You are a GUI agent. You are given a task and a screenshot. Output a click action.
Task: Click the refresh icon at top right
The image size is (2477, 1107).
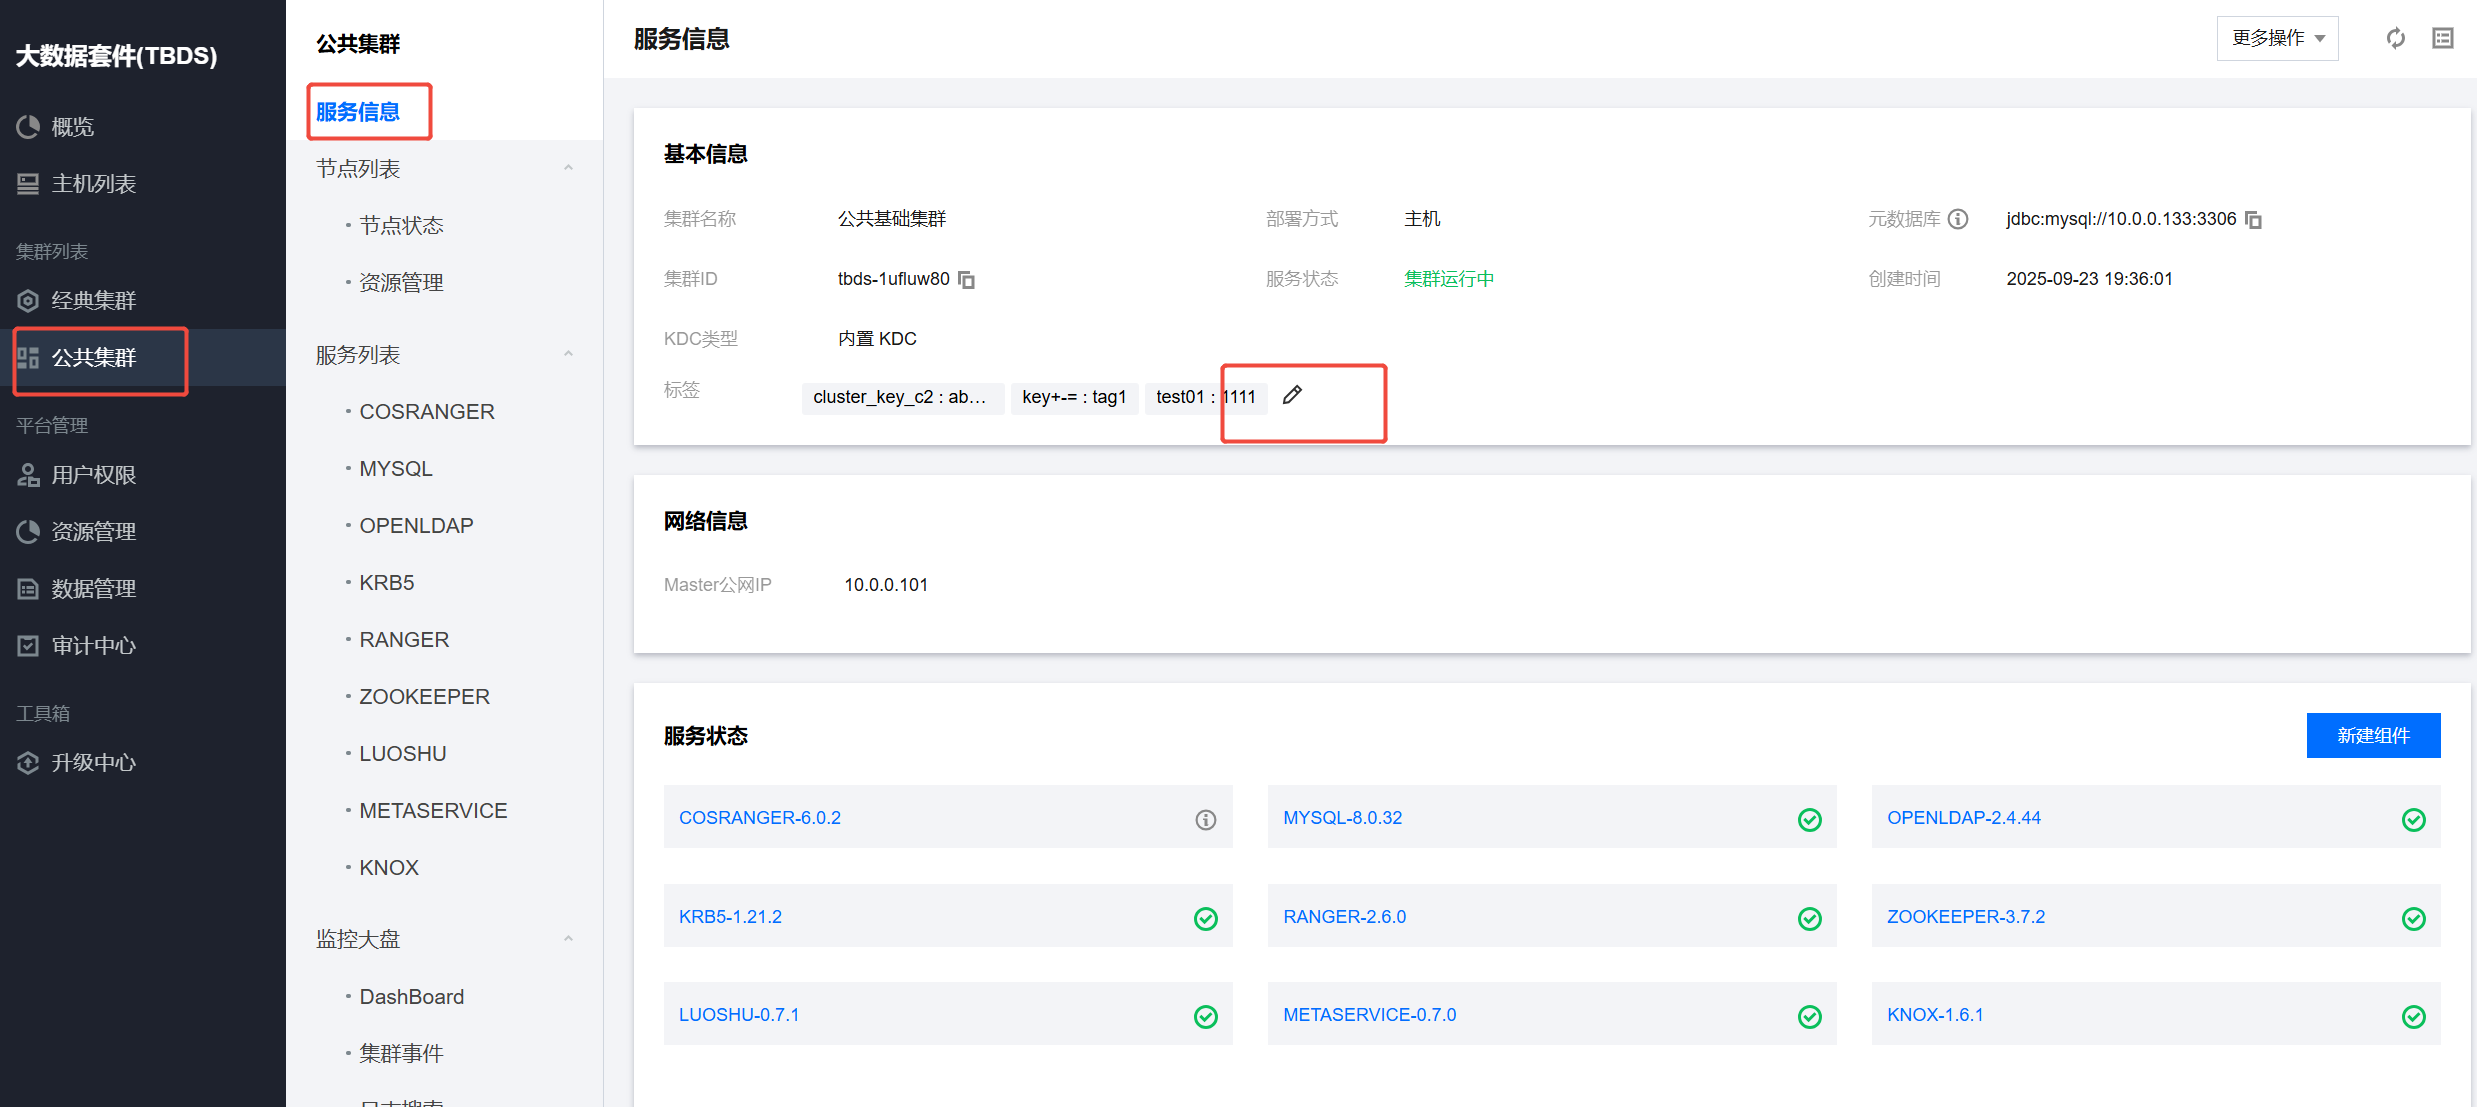pos(2395,39)
